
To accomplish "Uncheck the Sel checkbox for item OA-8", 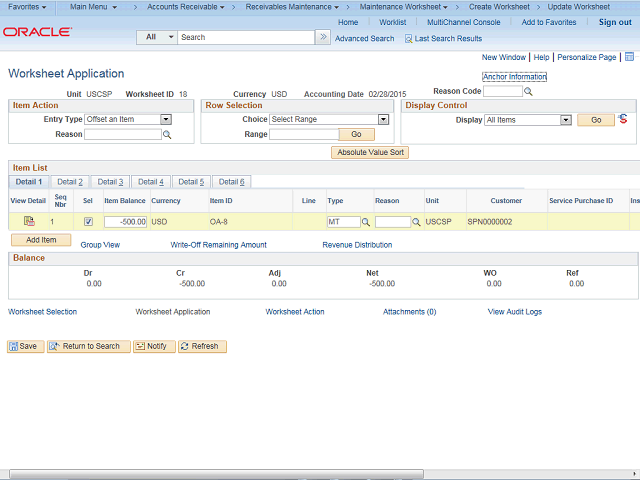I will 88,222.
